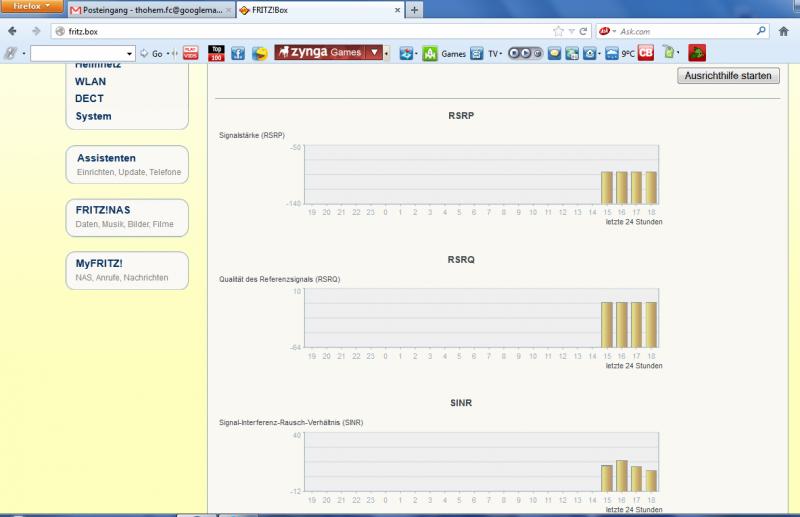
Task: Click the Qualität des Referenzsignals (RSRQ) label
Action: click(280, 279)
